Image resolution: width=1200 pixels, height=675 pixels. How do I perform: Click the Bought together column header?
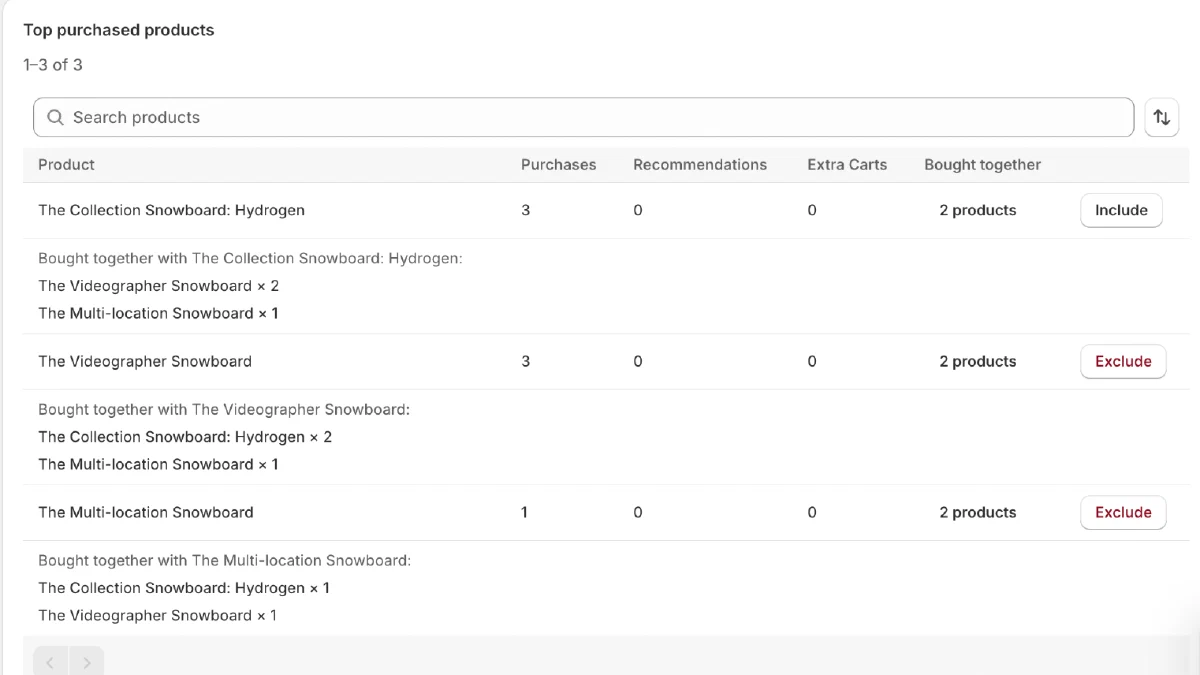(982, 164)
